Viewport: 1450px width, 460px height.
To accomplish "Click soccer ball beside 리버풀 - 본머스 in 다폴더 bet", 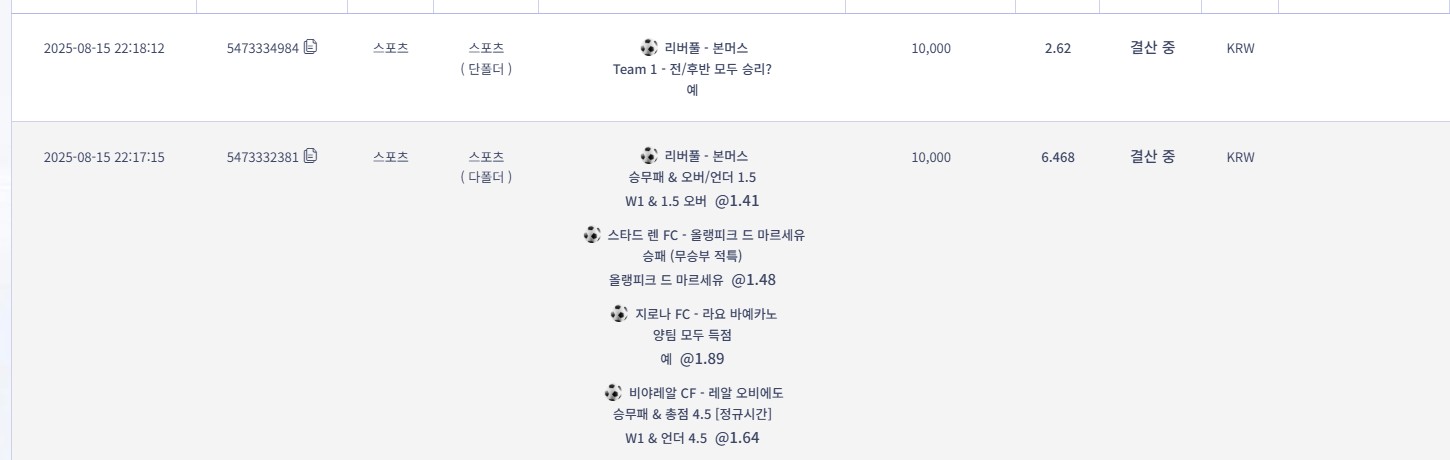I will coord(649,155).
